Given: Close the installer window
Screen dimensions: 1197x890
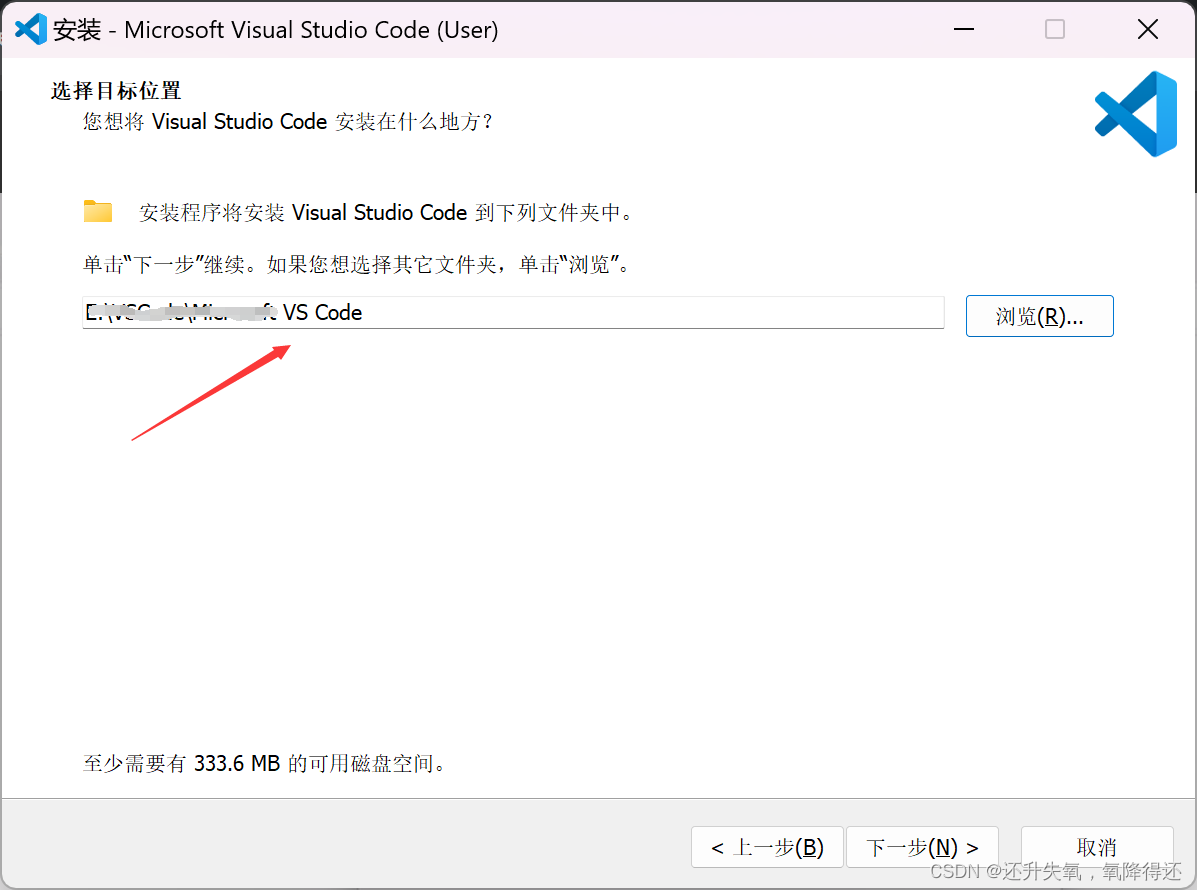Looking at the screenshot, I should (x=1147, y=30).
